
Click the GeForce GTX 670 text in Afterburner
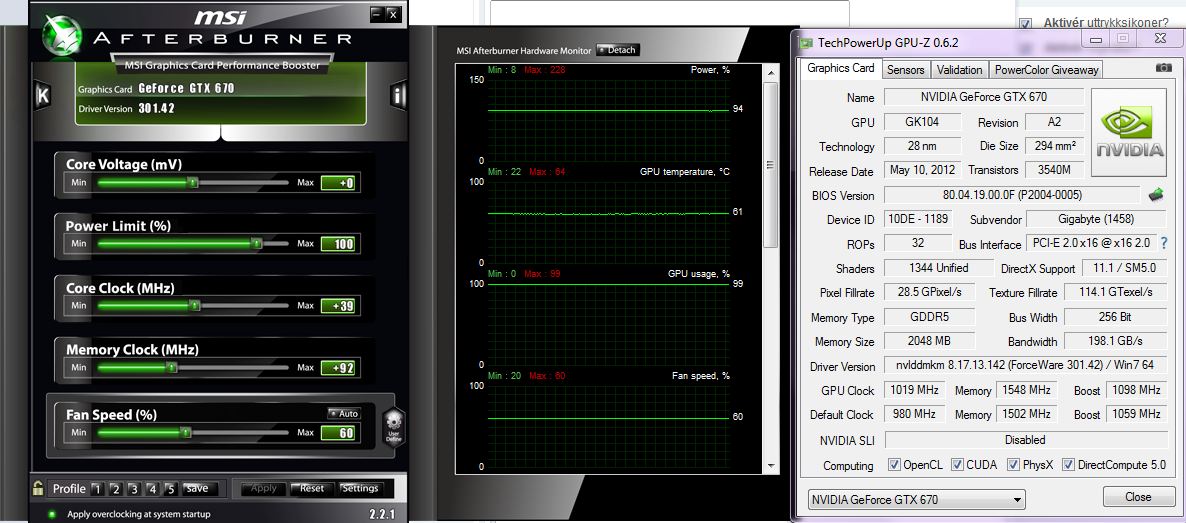pos(186,89)
